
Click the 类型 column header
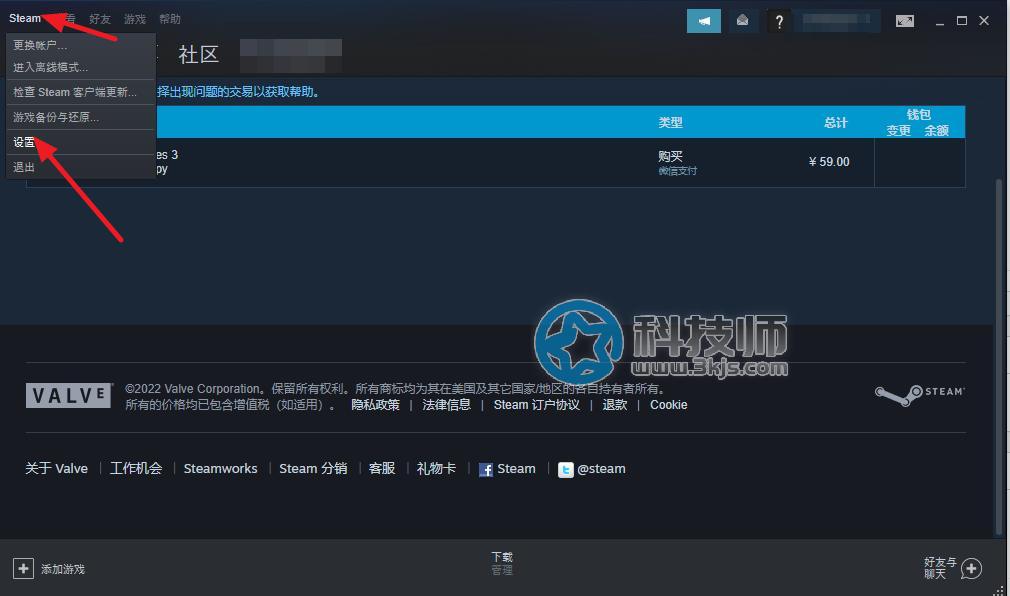pyautogui.click(x=670, y=122)
